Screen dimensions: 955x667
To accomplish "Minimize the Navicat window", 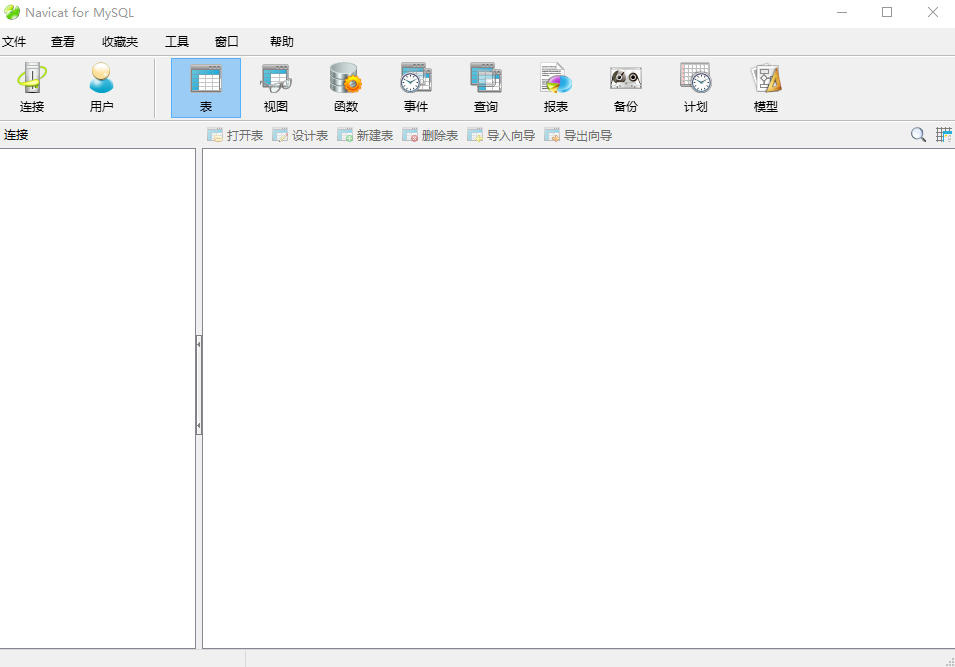I will coord(842,12).
